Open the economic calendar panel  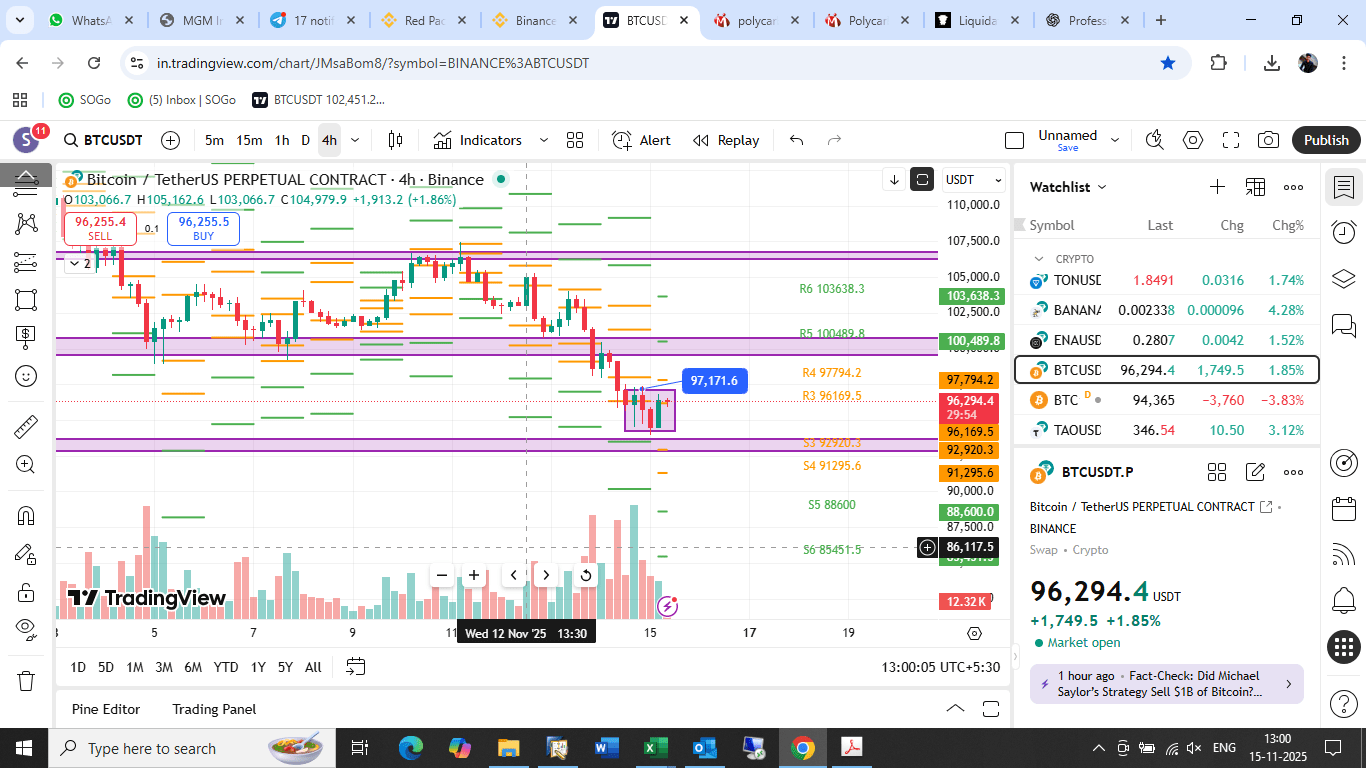[1344, 509]
